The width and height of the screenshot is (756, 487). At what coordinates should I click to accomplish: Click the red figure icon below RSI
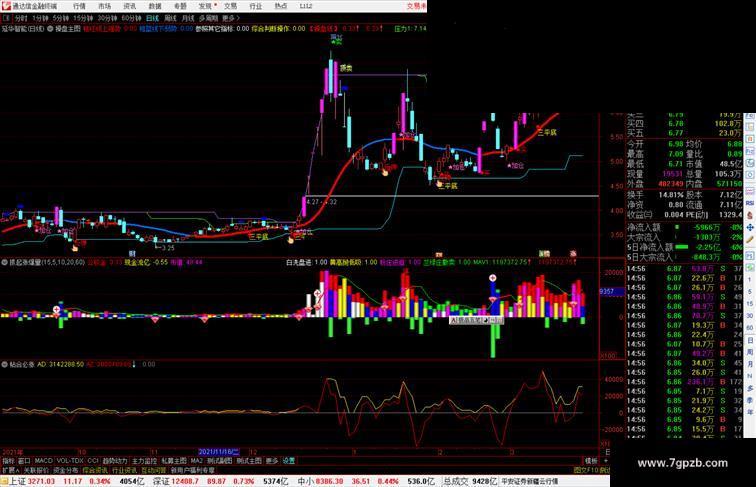pyautogui.click(x=750, y=215)
